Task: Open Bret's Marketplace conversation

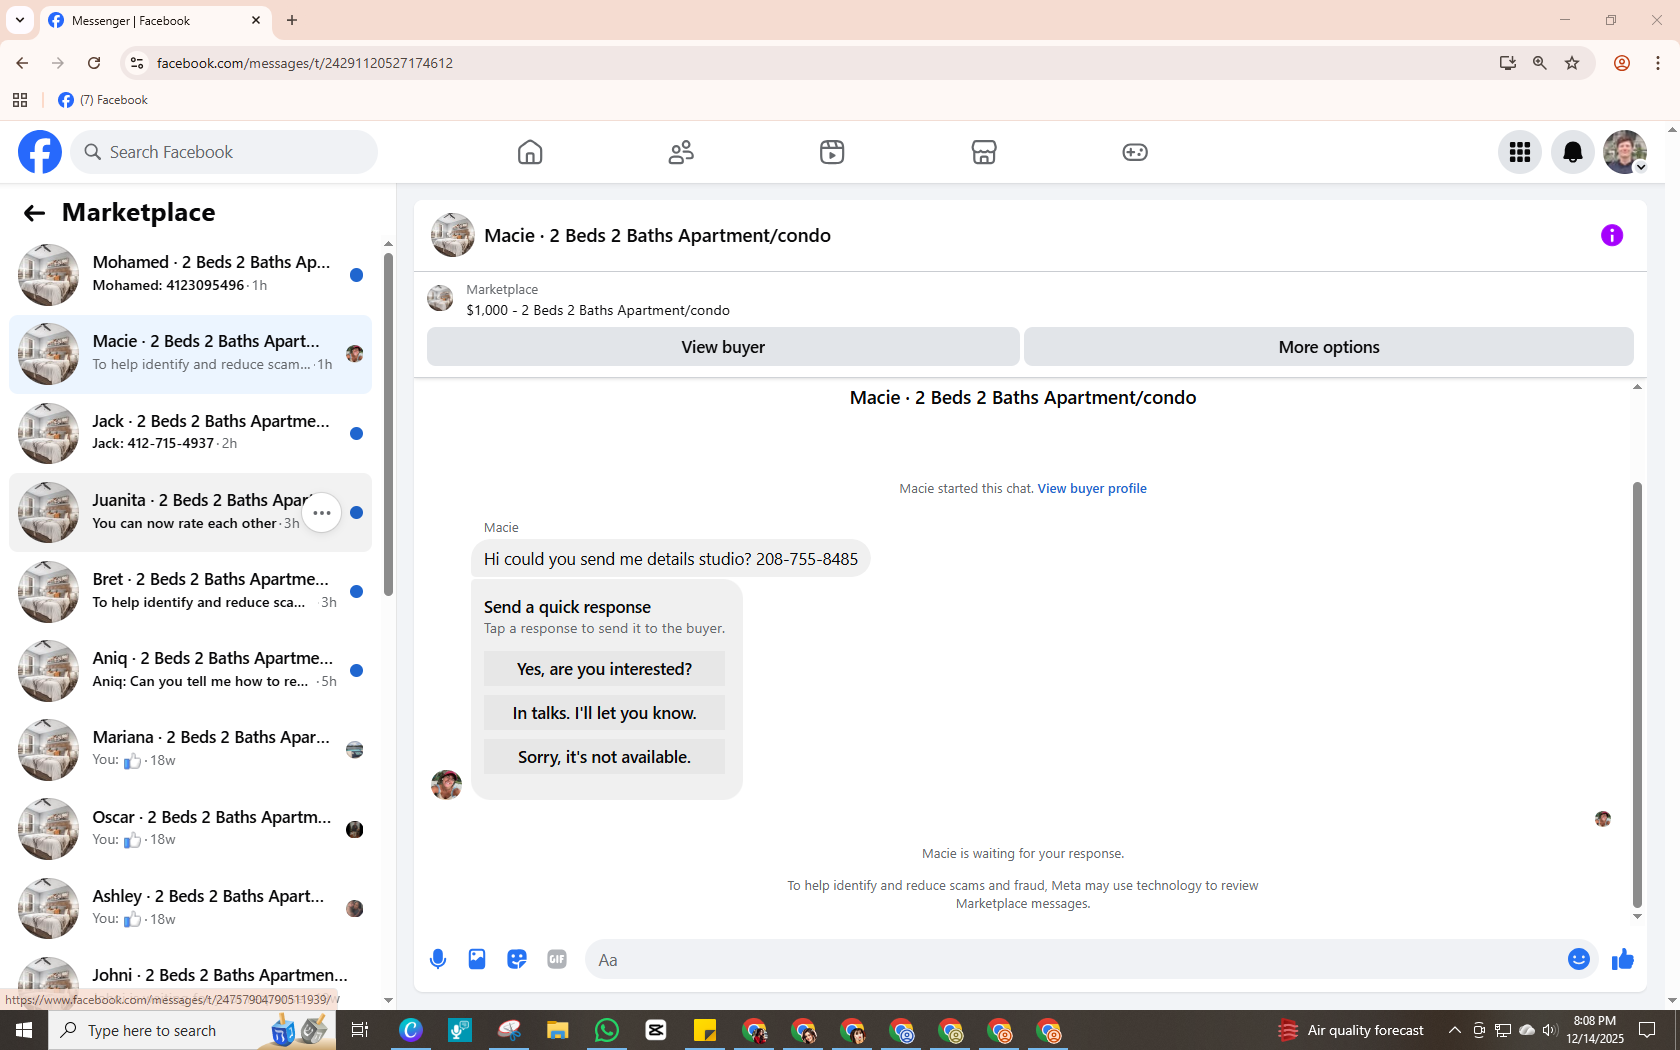Action: click(x=190, y=591)
